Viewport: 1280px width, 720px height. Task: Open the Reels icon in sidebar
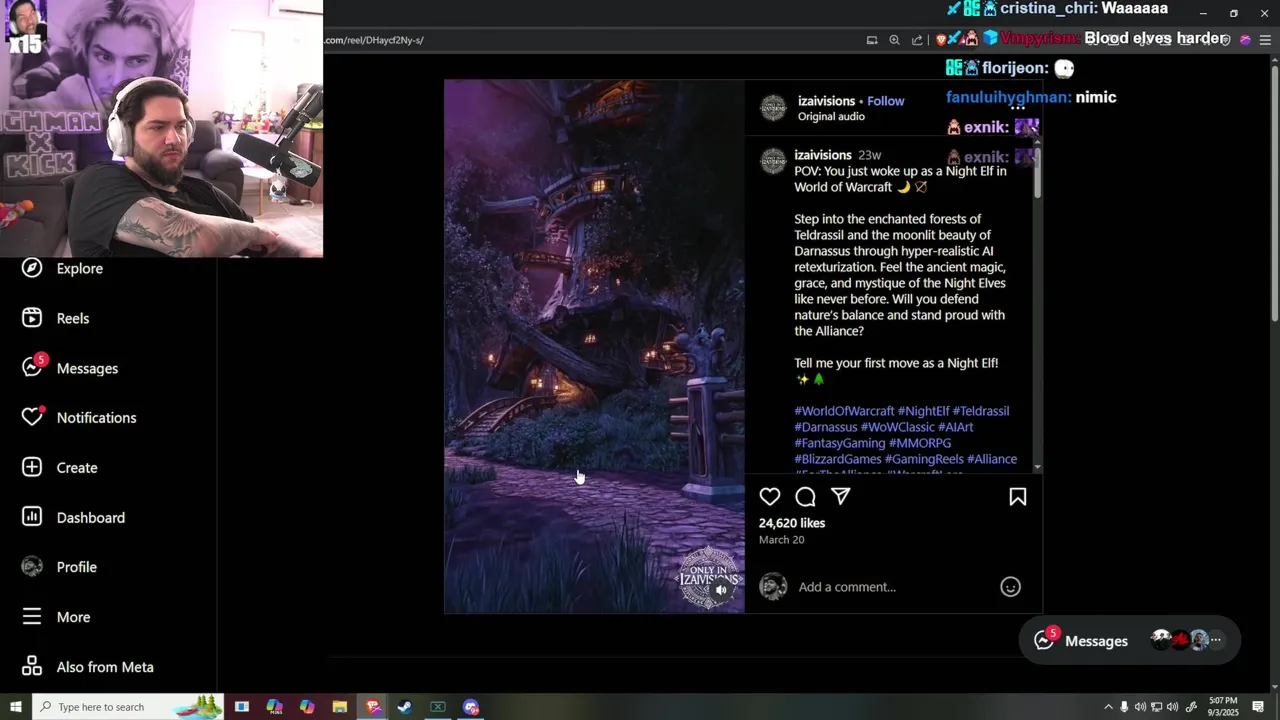(32, 318)
